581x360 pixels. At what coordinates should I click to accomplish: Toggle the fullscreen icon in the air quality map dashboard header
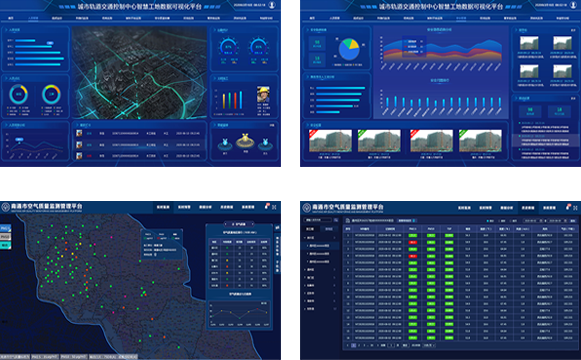274,207
